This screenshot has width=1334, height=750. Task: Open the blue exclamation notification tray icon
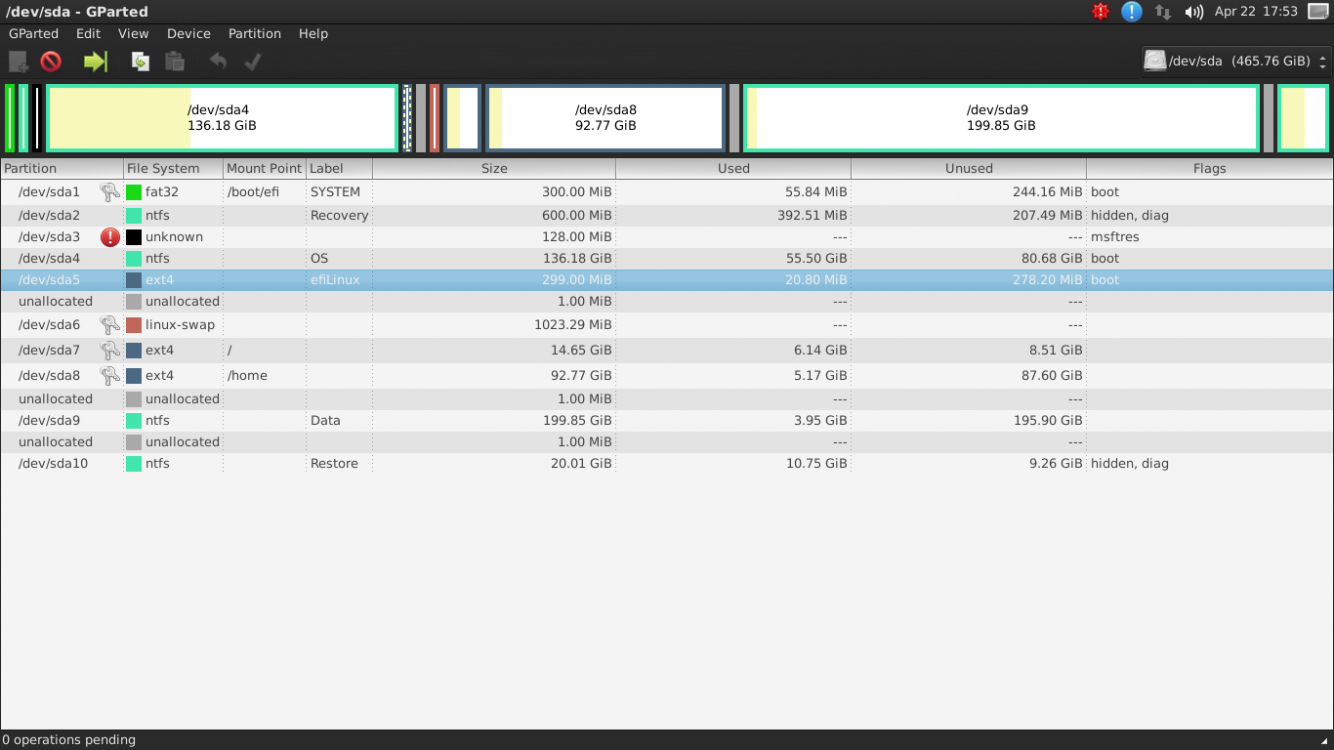coord(1131,12)
